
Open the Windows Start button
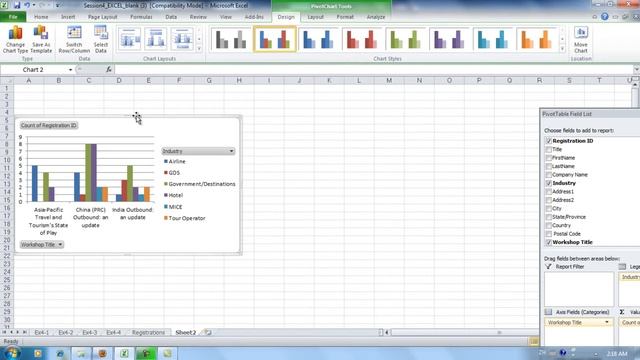click(11, 353)
